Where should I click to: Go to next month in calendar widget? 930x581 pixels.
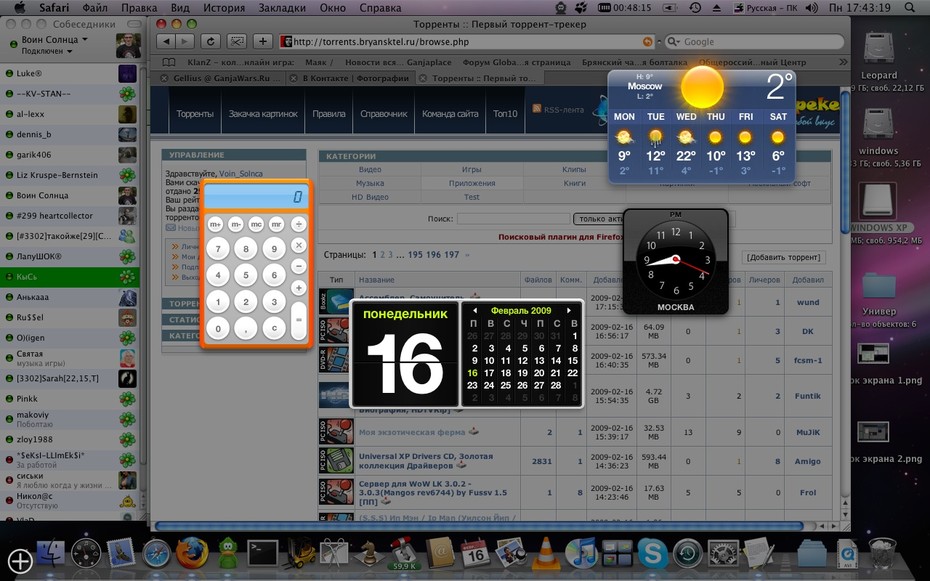pyautogui.click(x=569, y=310)
